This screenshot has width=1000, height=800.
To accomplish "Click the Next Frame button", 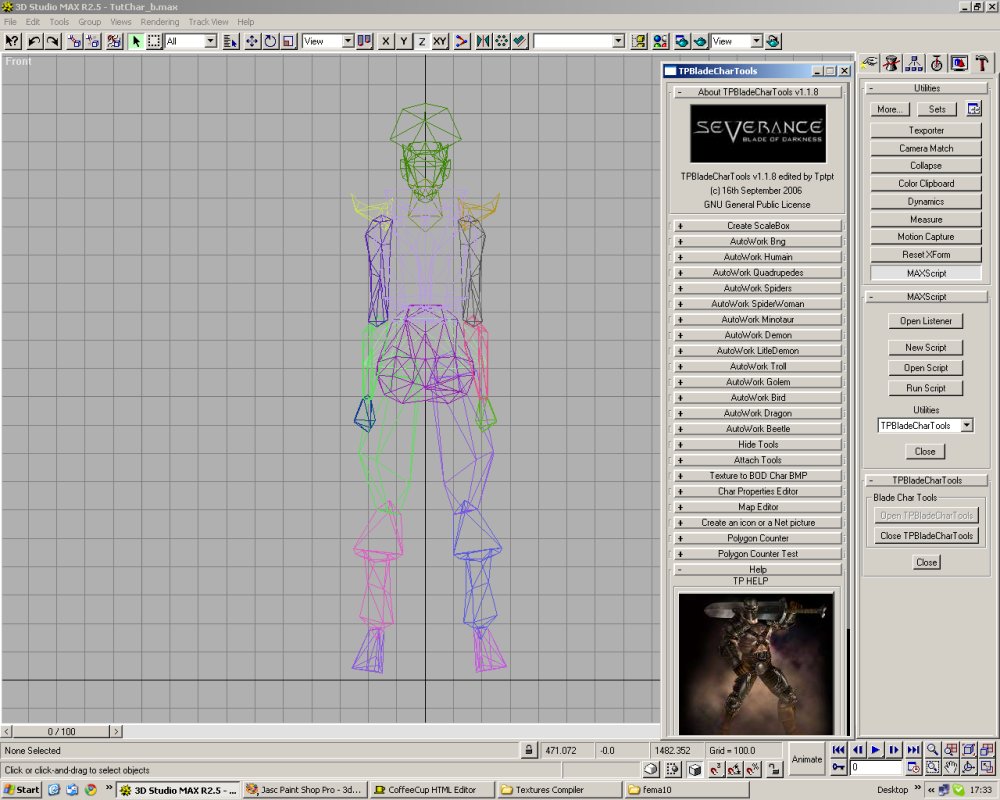I will [895, 750].
